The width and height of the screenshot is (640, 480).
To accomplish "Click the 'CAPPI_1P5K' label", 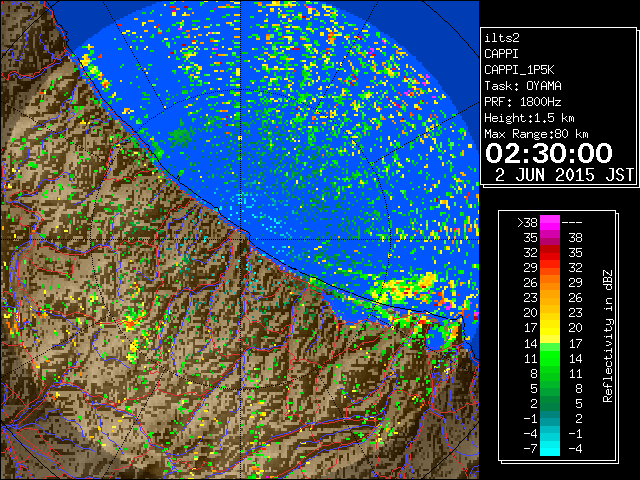I will click(519, 70).
